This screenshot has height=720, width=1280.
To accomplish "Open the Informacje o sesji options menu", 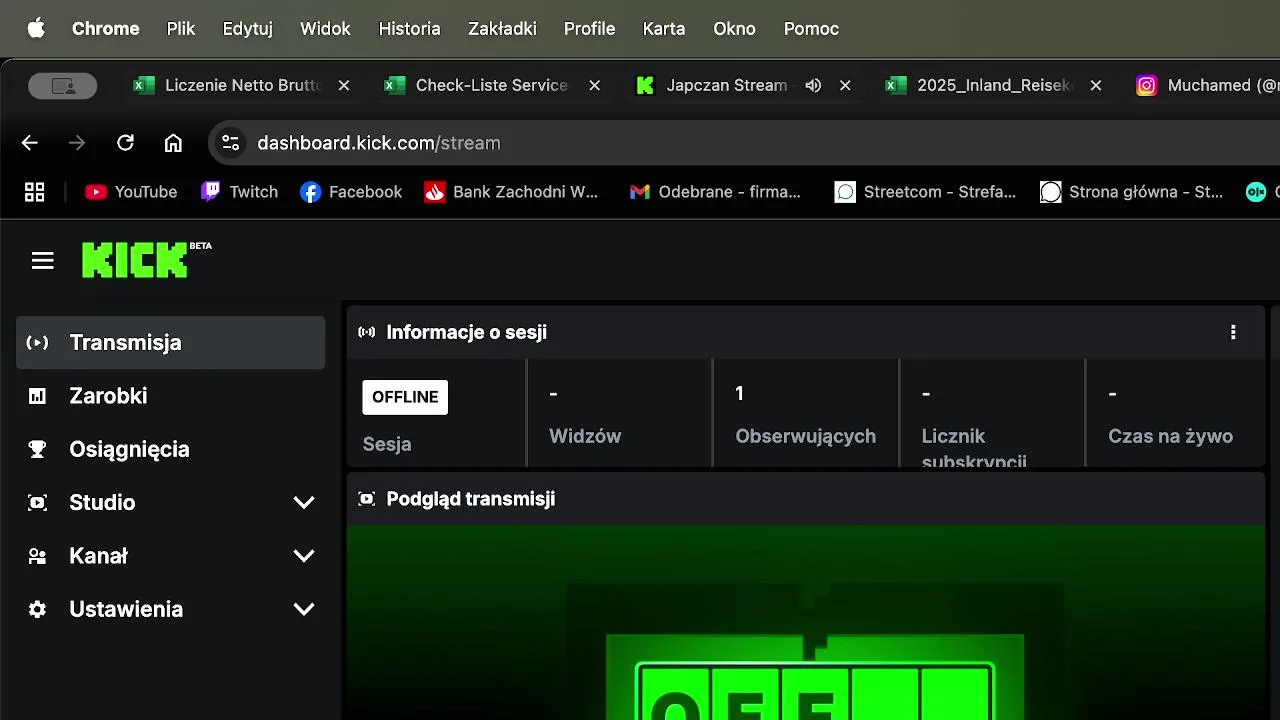I will coord(1233,332).
